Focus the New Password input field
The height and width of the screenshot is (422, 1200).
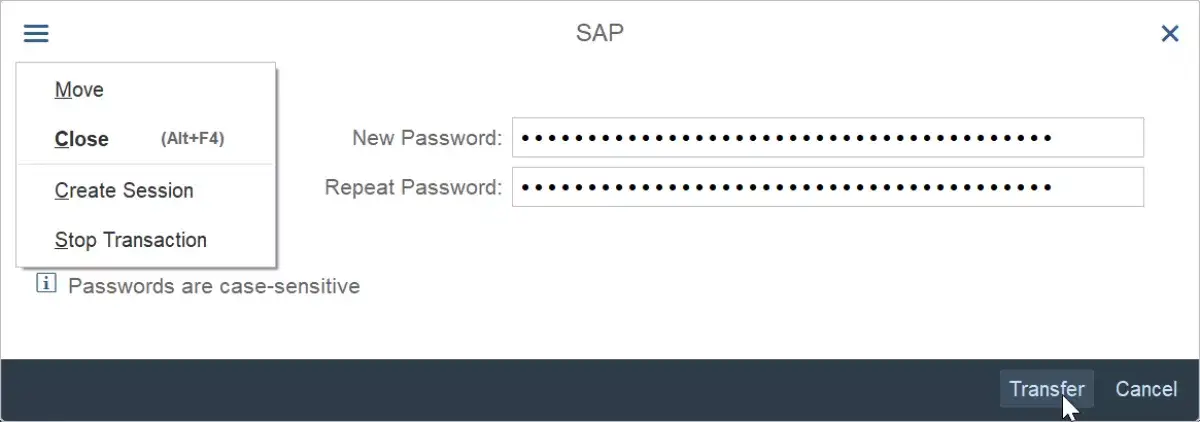827,137
